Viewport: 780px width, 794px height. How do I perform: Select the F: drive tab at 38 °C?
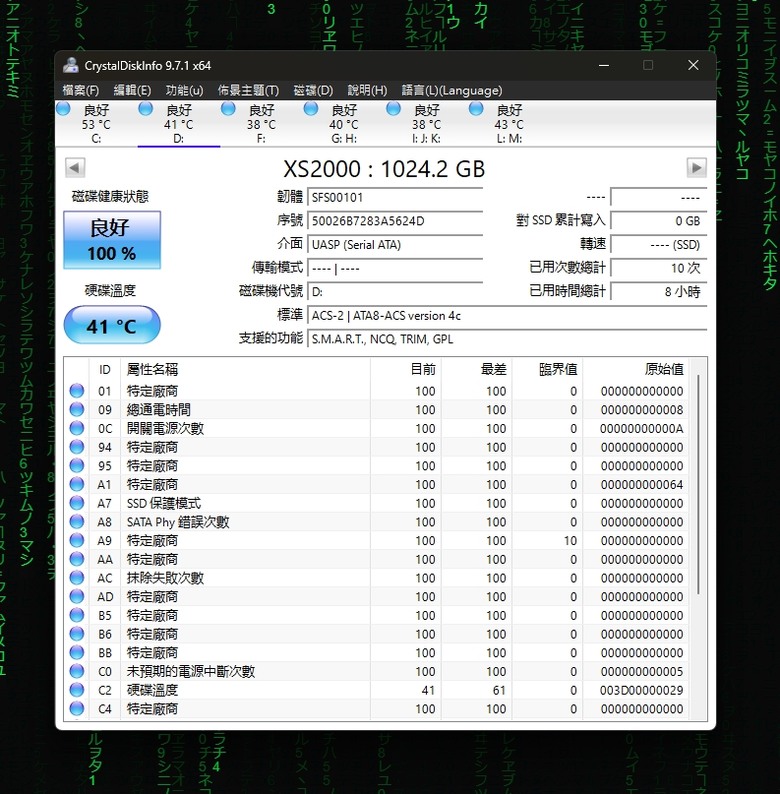click(x=261, y=124)
